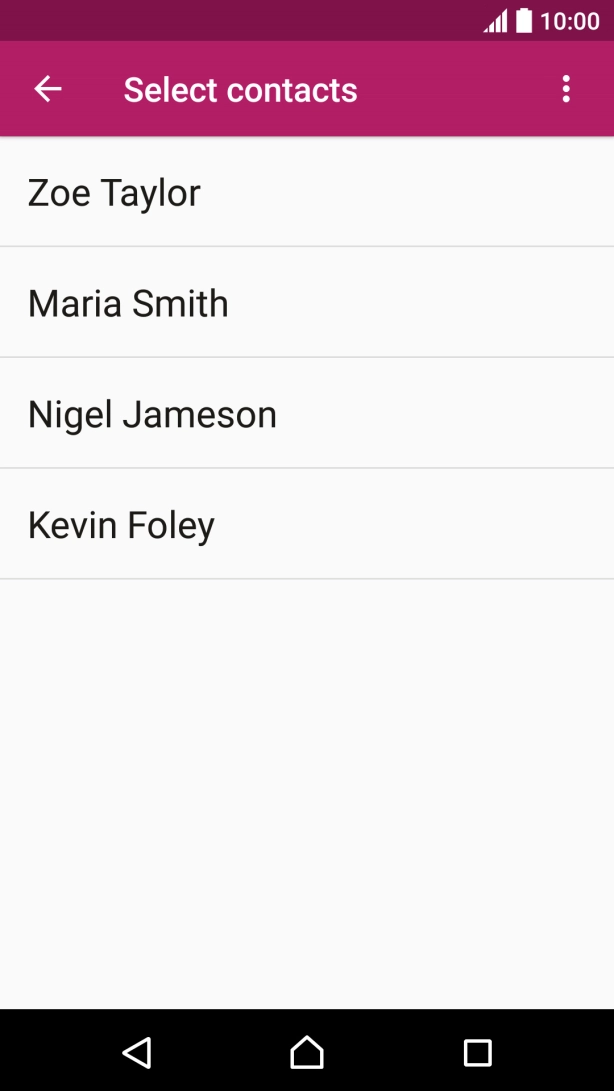Choose the Maria Smith contact
Image resolution: width=614 pixels, height=1091 pixels.
pos(128,303)
